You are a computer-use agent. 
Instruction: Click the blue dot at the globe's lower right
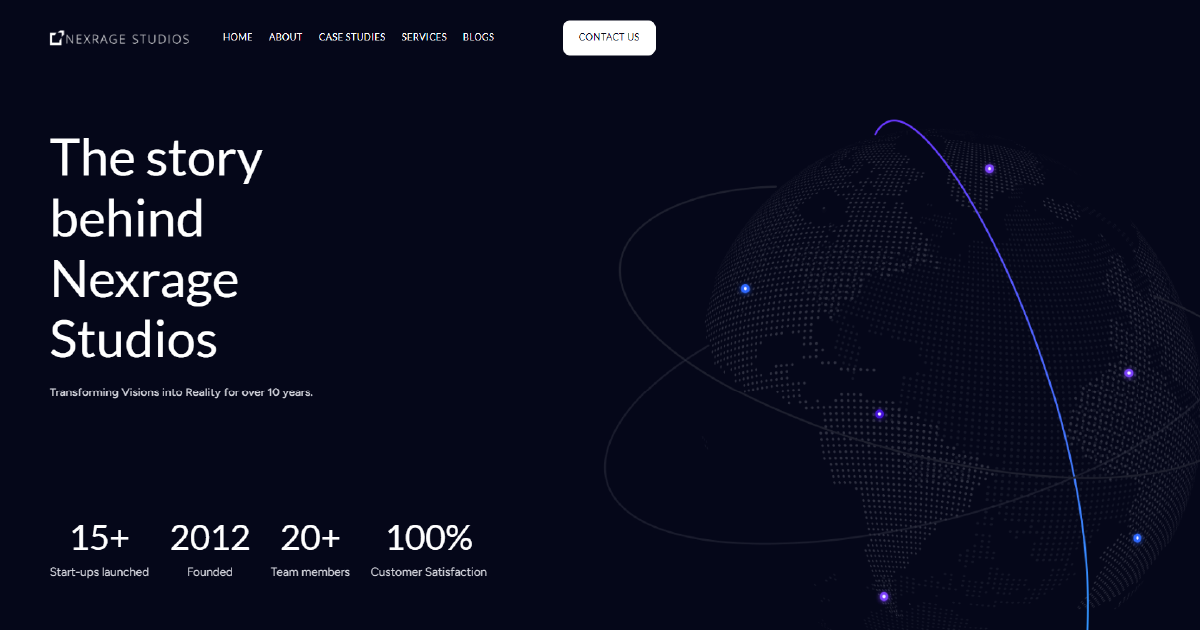point(1136,537)
